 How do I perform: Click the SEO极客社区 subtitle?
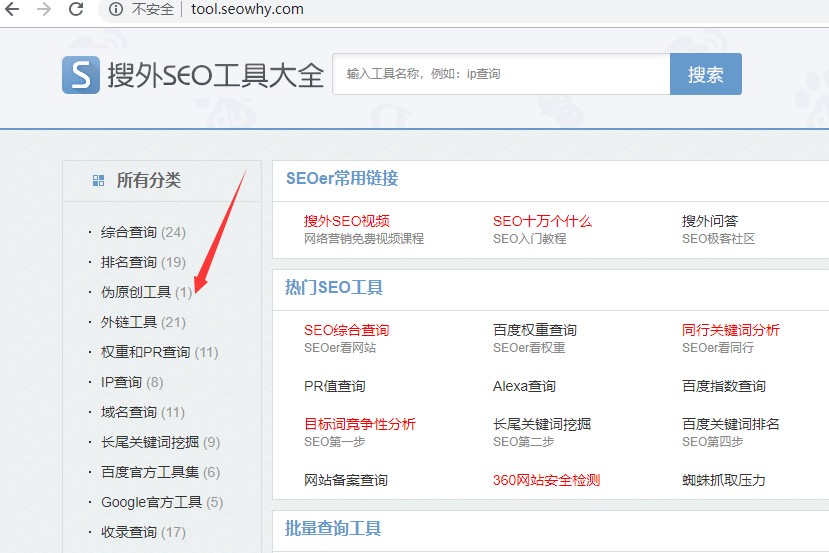(719, 239)
